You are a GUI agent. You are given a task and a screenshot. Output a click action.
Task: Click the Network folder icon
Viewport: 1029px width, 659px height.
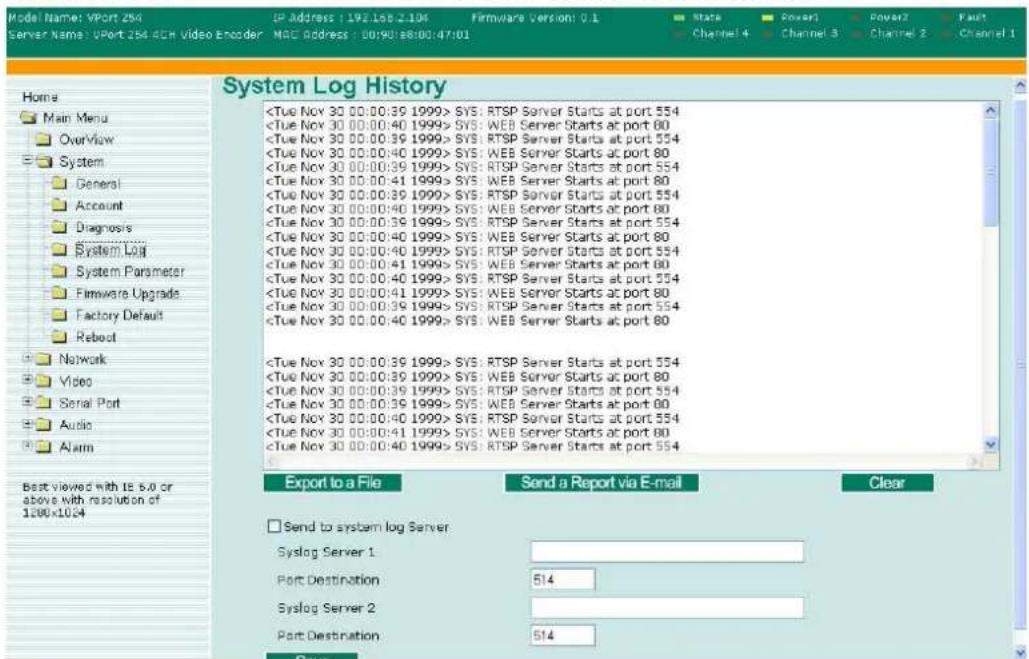(x=44, y=359)
